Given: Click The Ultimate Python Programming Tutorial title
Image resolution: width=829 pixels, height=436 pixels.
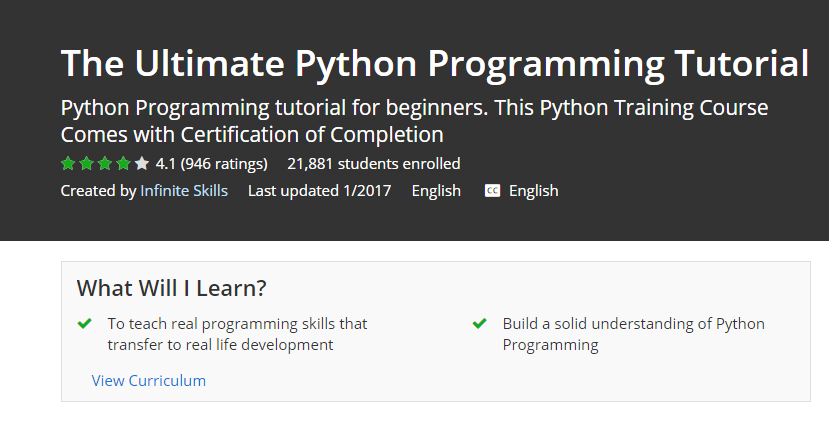Looking at the screenshot, I should (x=435, y=64).
